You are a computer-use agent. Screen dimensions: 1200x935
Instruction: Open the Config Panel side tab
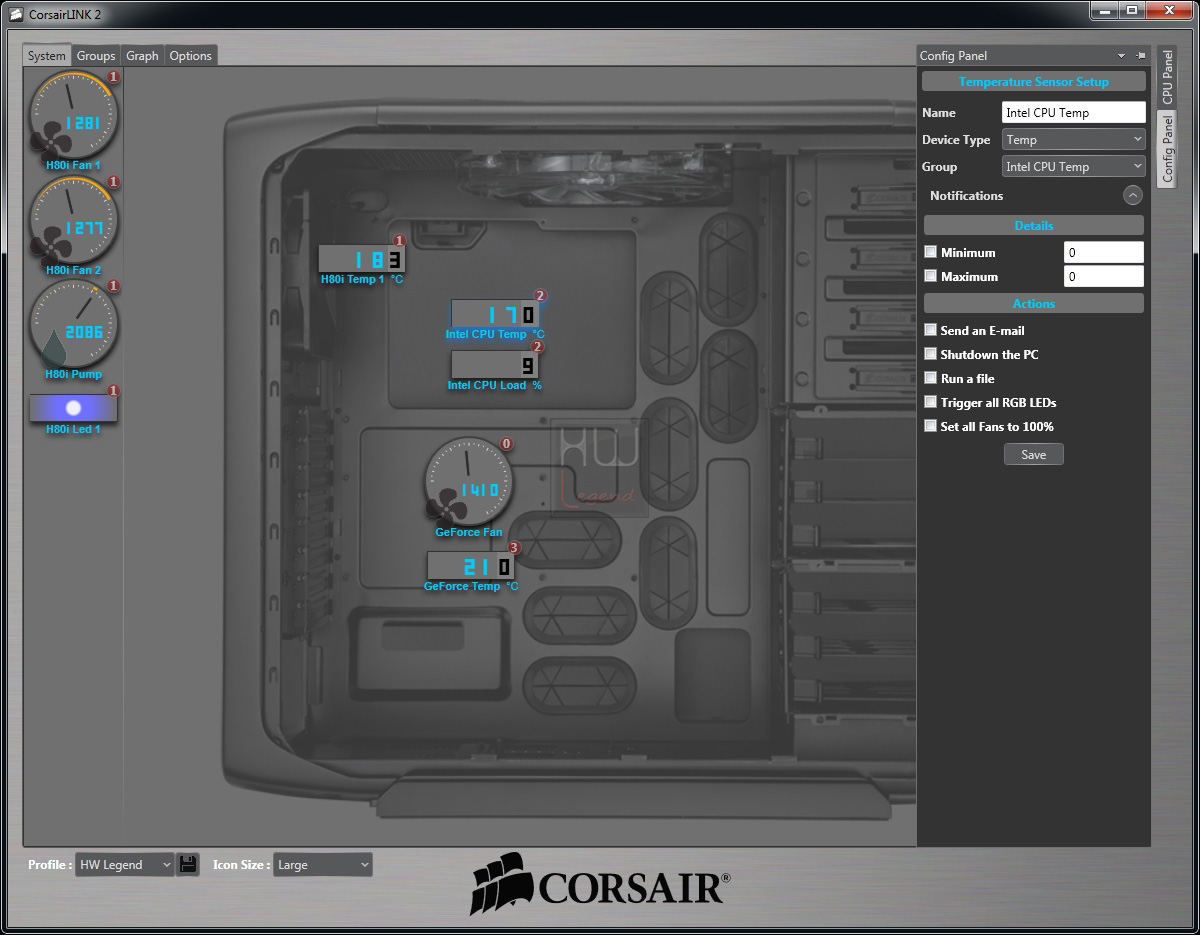[1167, 148]
